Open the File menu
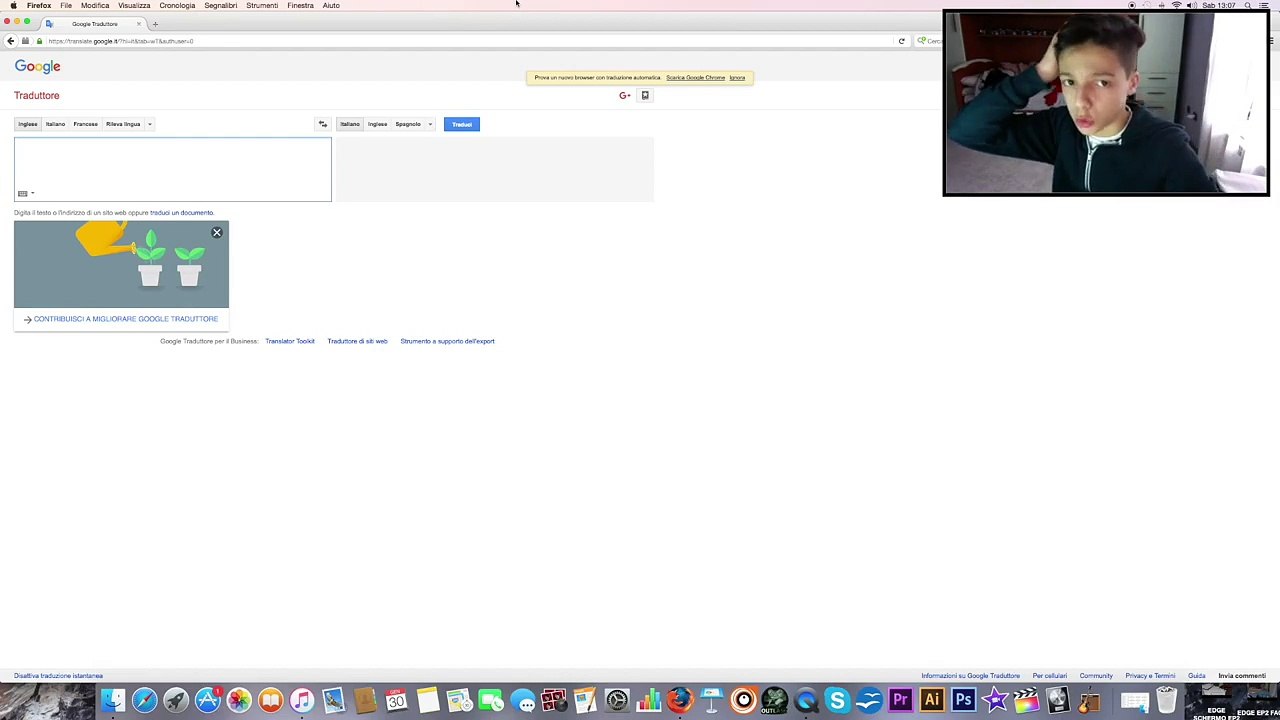The height and width of the screenshot is (720, 1280). (66, 5)
